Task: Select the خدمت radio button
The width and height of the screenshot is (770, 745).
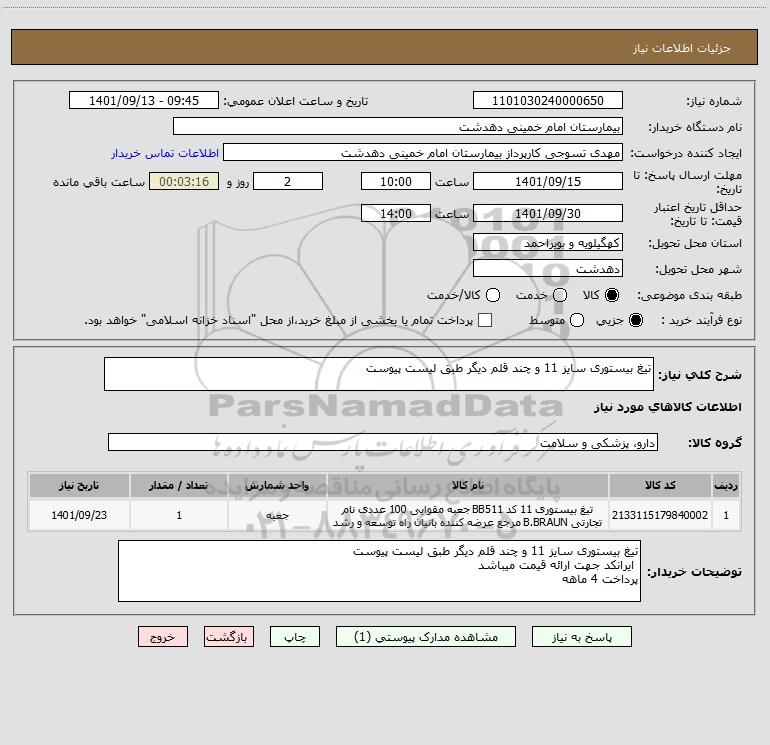Action: tap(560, 295)
